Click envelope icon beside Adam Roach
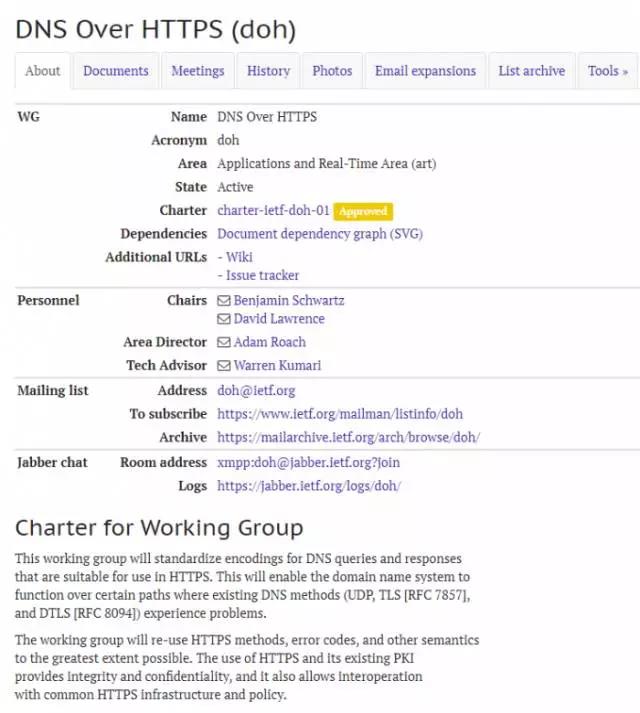The image size is (640, 713). click(x=224, y=343)
